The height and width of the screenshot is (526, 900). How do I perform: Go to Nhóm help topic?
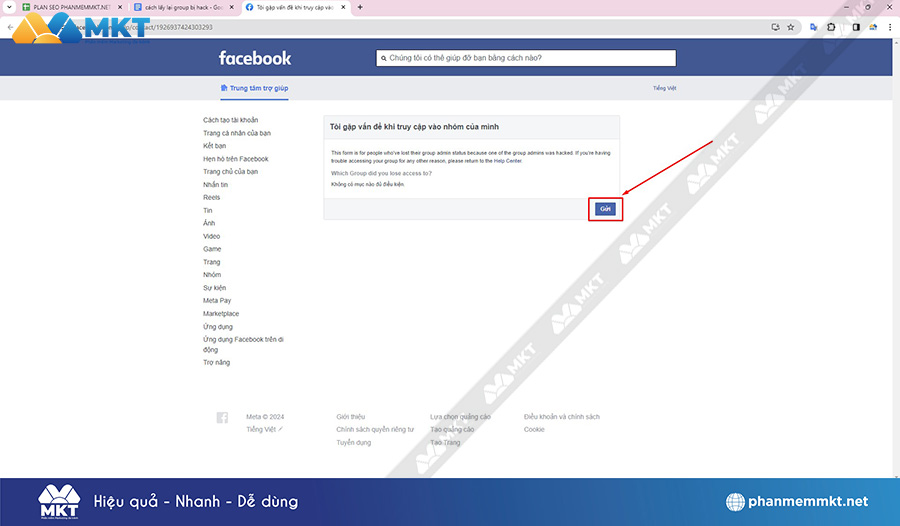[212, 275]
